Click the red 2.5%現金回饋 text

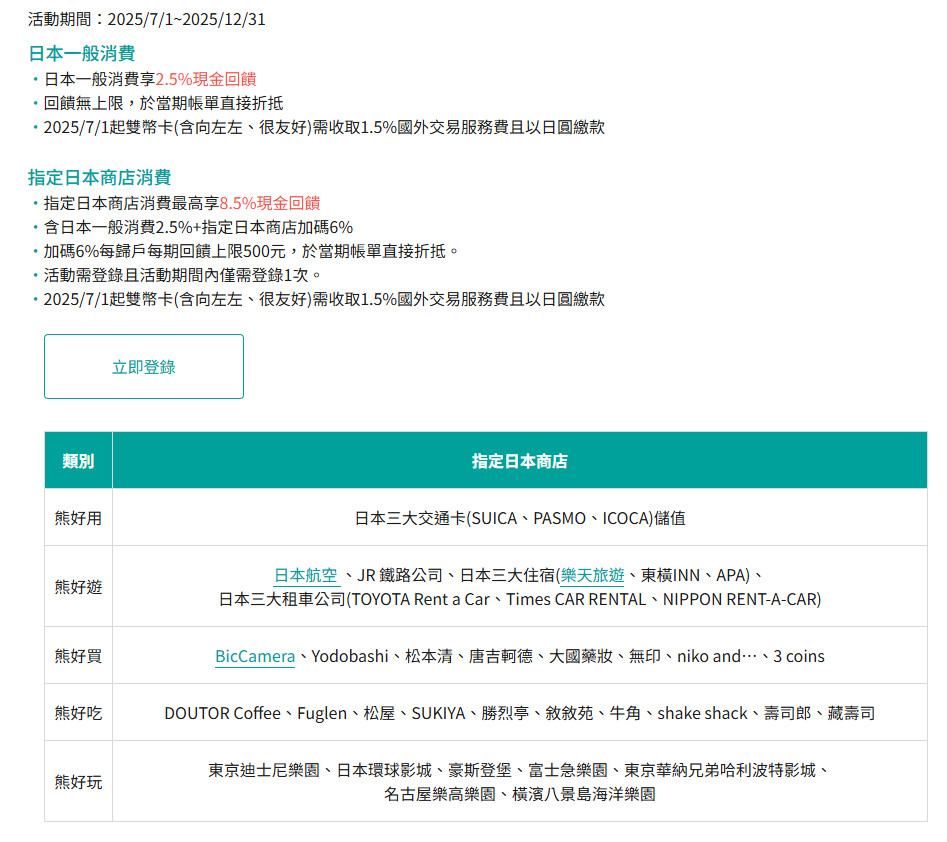coord(212,78)
